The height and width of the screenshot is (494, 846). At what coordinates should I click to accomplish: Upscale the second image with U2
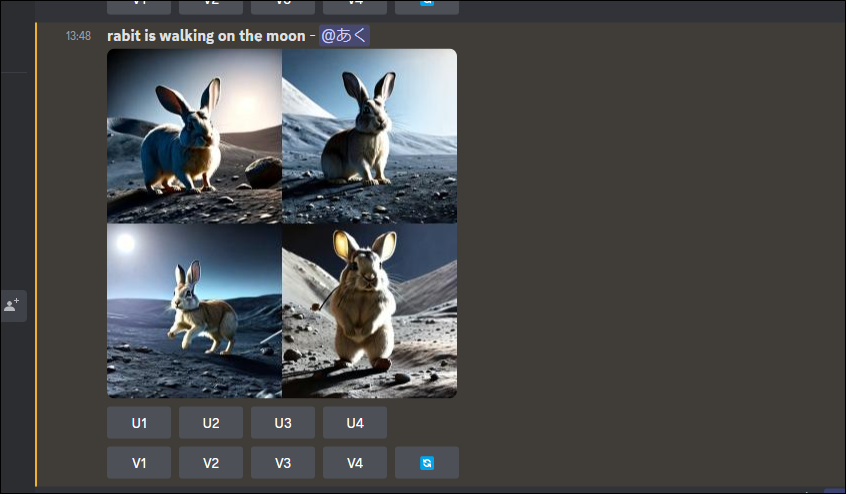pyautogui.click(x=211, y=423)
